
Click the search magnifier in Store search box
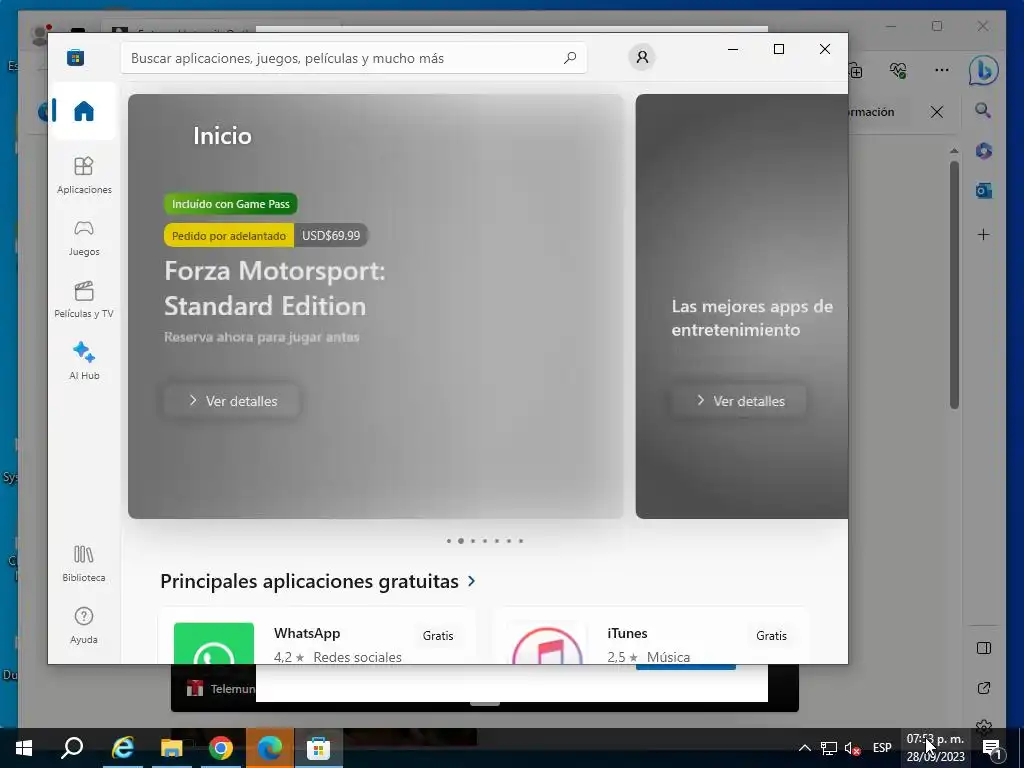[569, 57]
